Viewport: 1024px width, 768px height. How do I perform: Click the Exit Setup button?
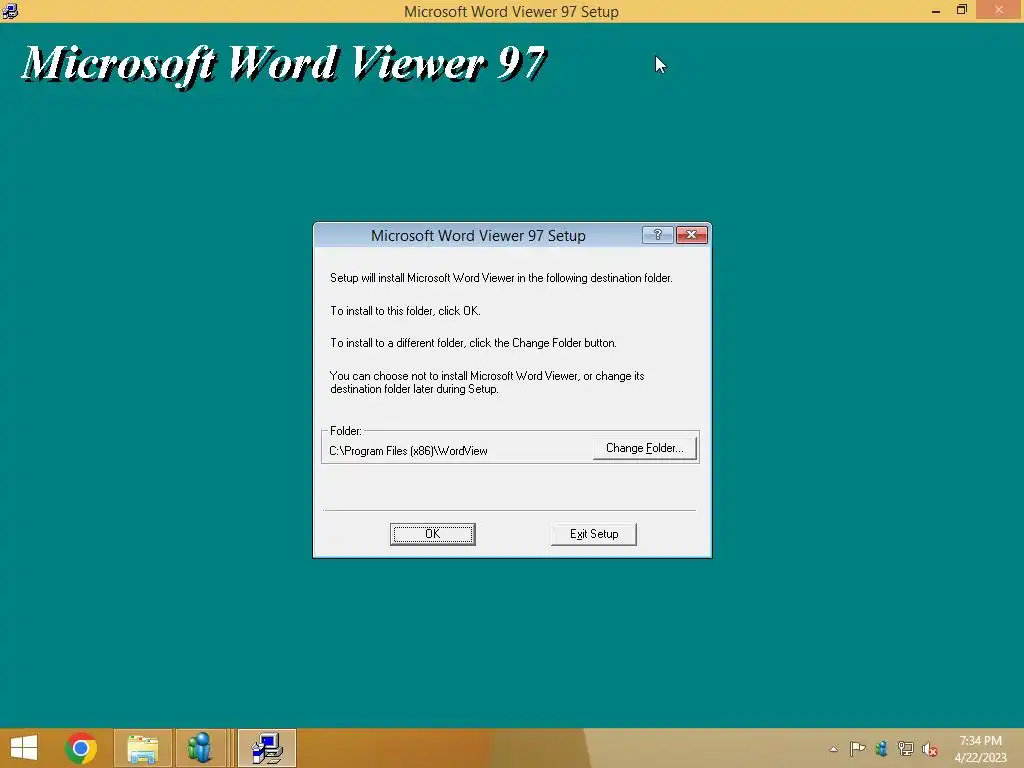[x=594, y=534]
